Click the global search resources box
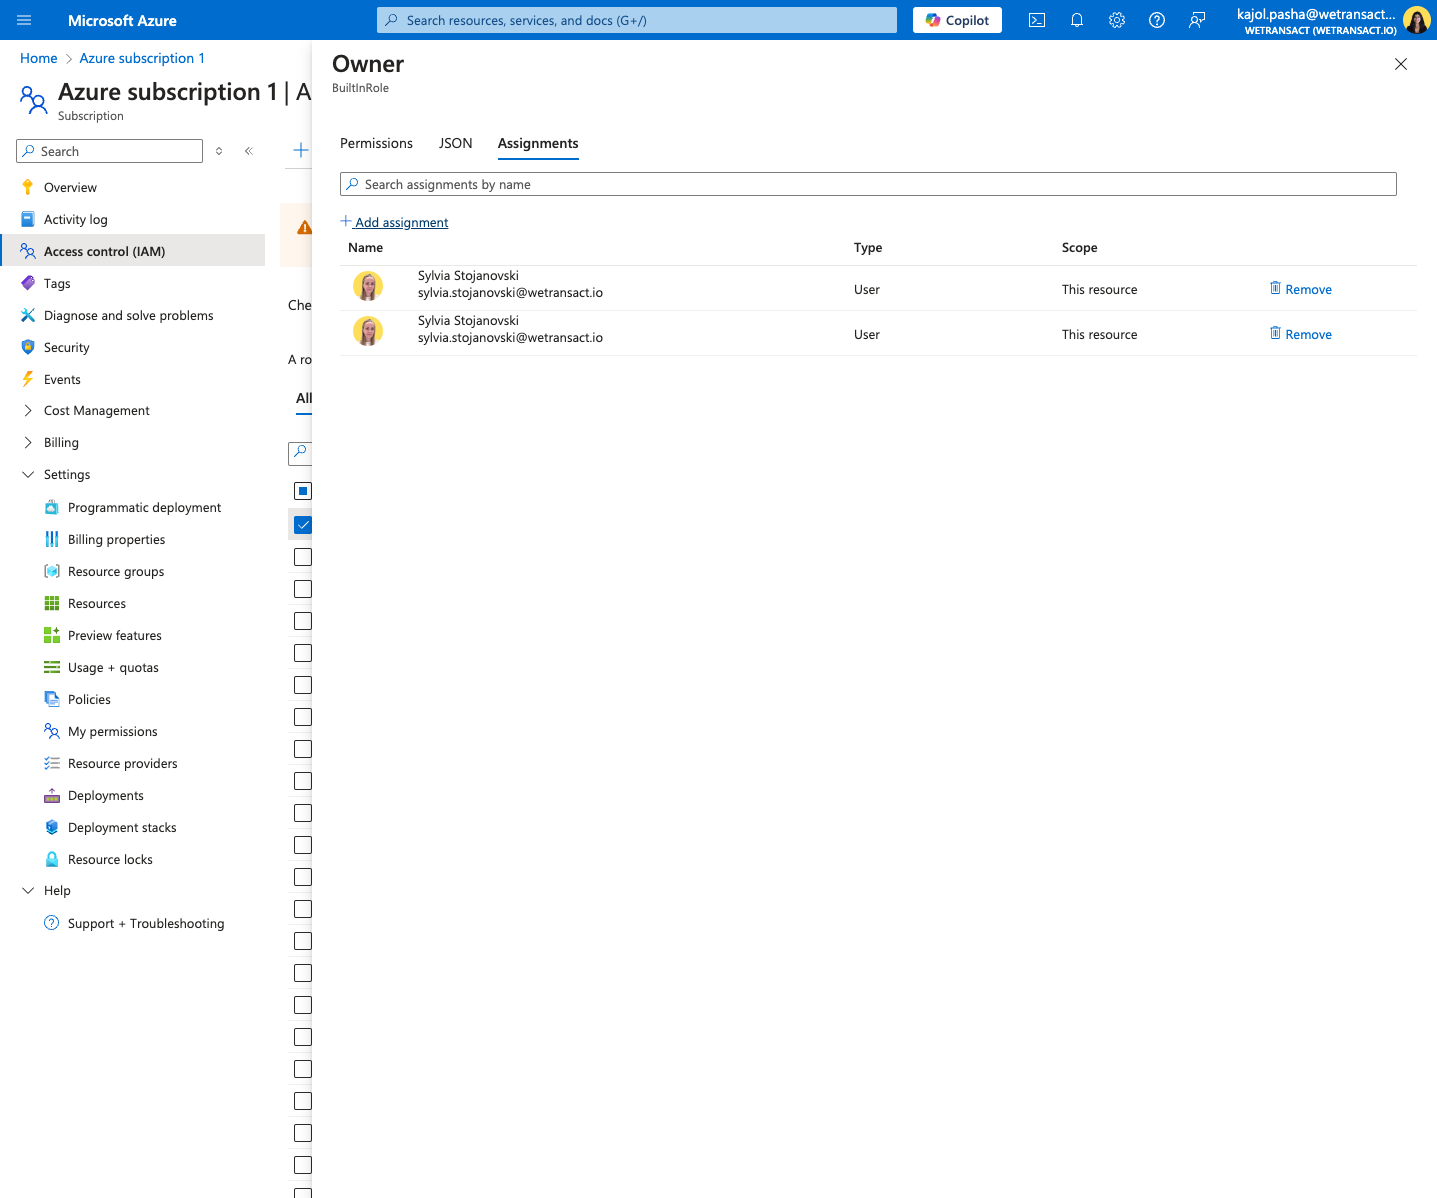This screenshot has width=1437, height=1198. [637, 20]
